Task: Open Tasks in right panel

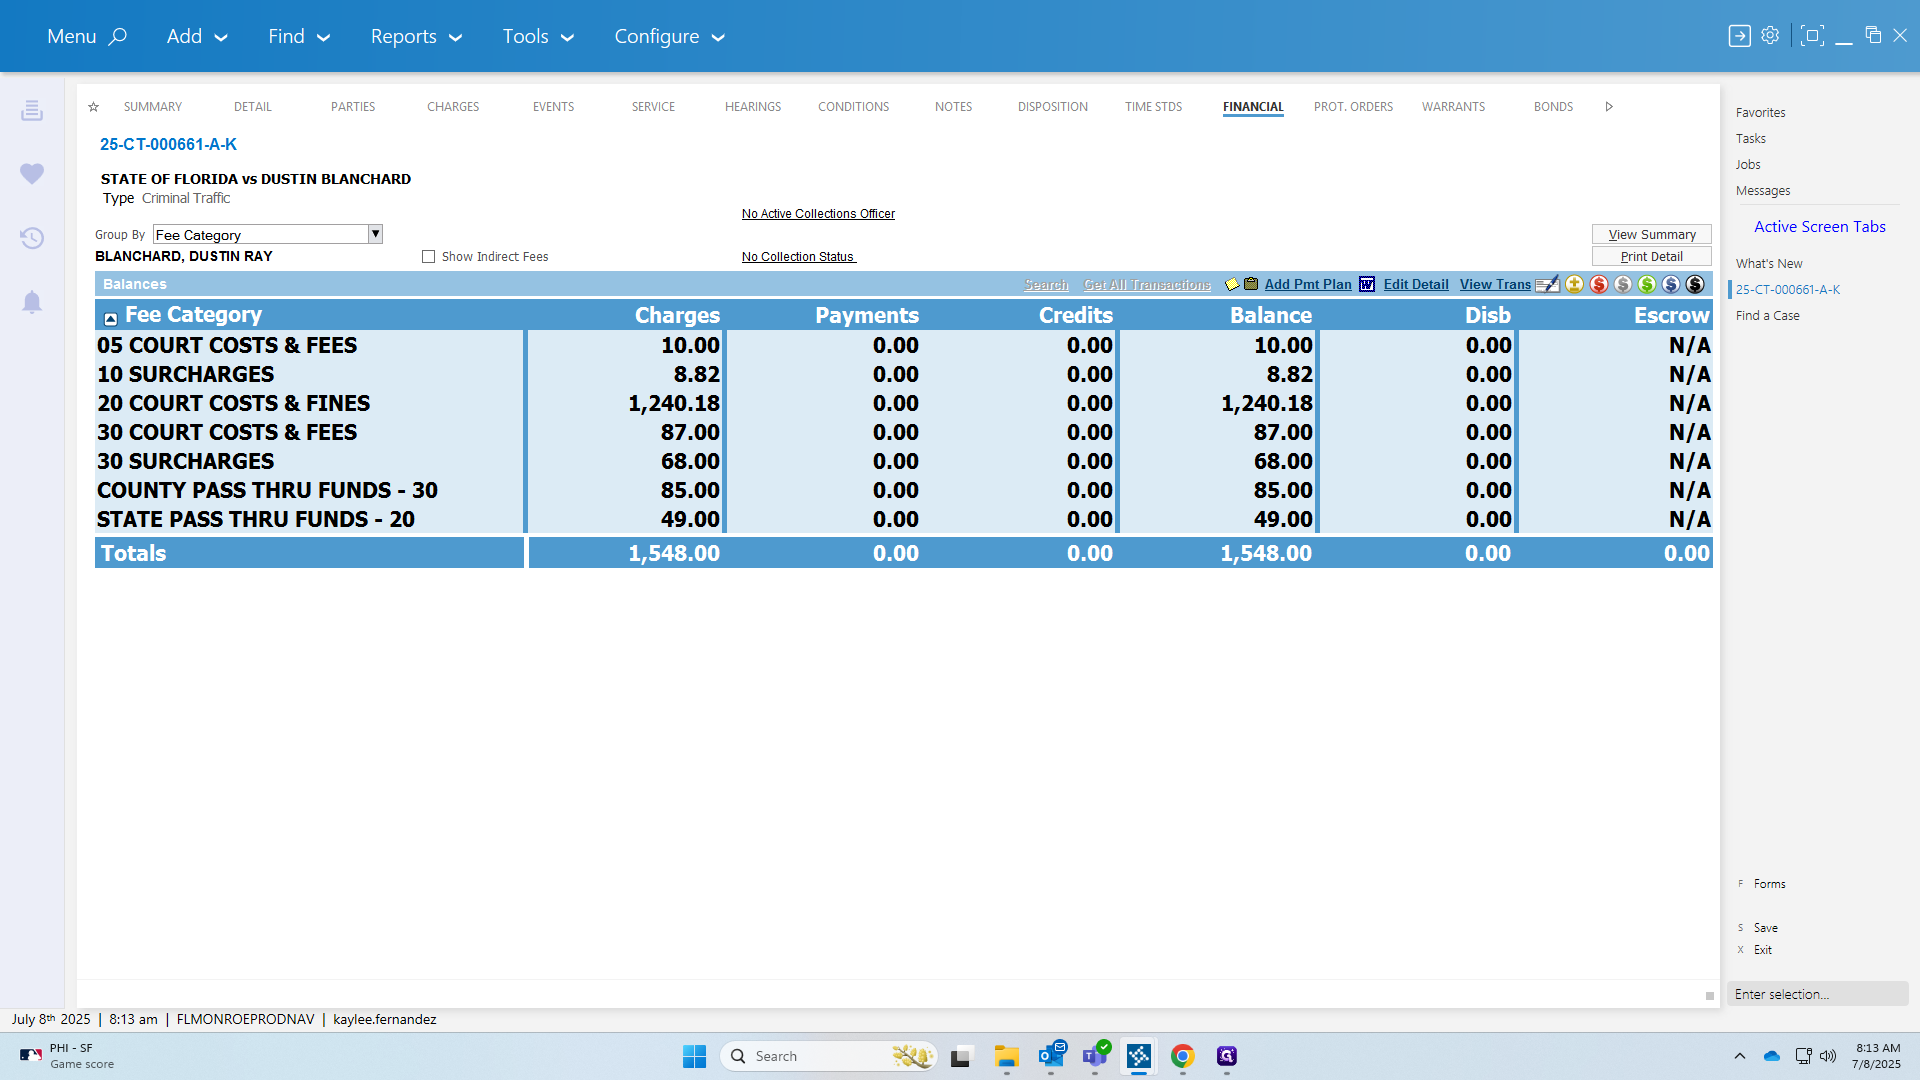Action: pyautogui.click(x=1750, y=139)
